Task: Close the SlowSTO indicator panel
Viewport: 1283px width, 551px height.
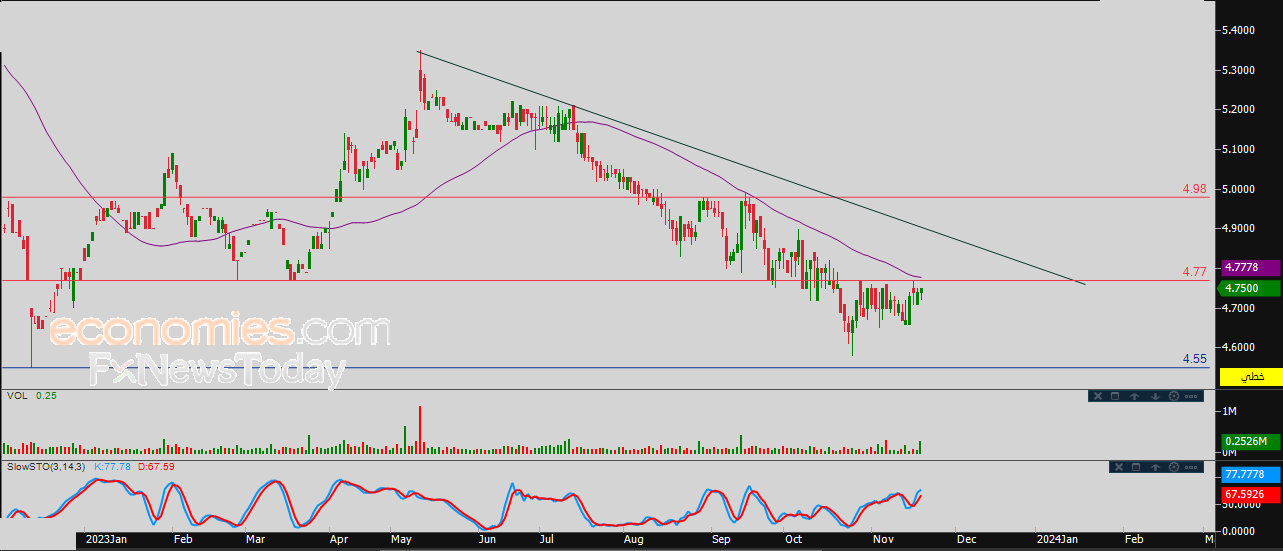Action: [1117, 467]
